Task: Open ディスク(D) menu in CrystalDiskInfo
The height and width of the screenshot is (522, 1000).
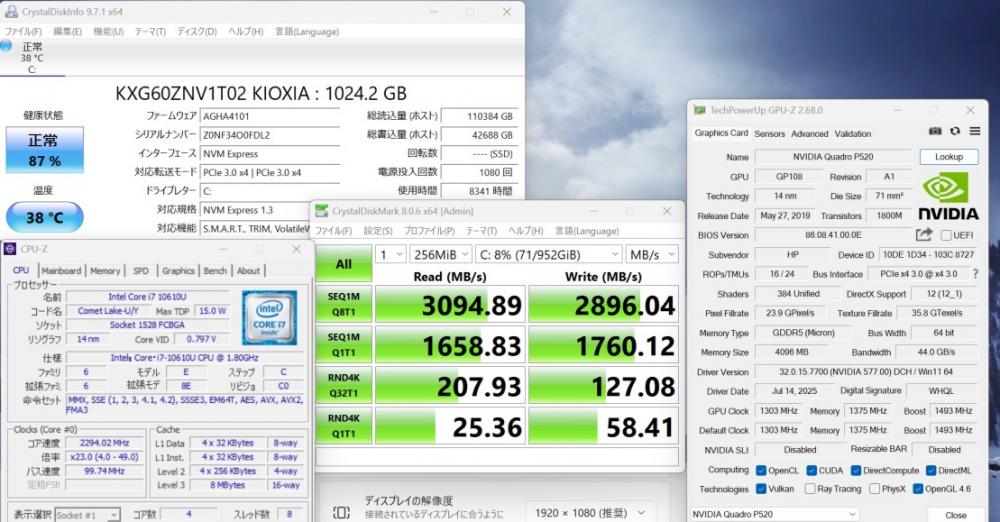Action: pos(197,31)
